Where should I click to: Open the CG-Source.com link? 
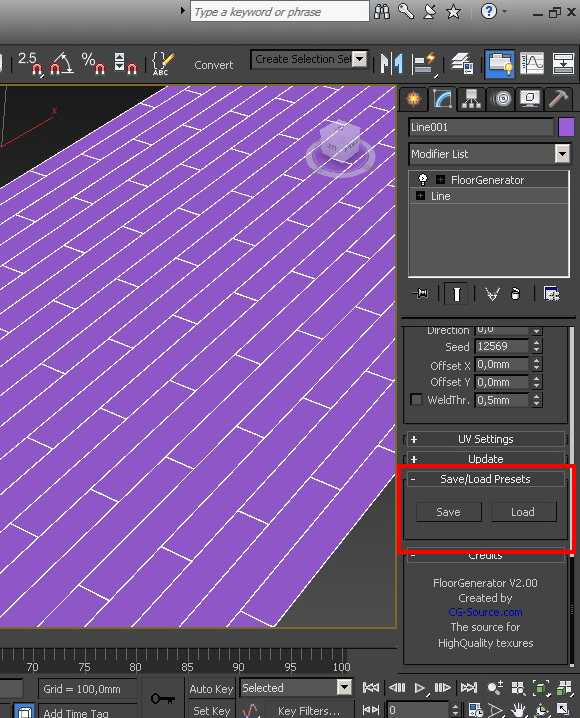click(x=485, y=612)
